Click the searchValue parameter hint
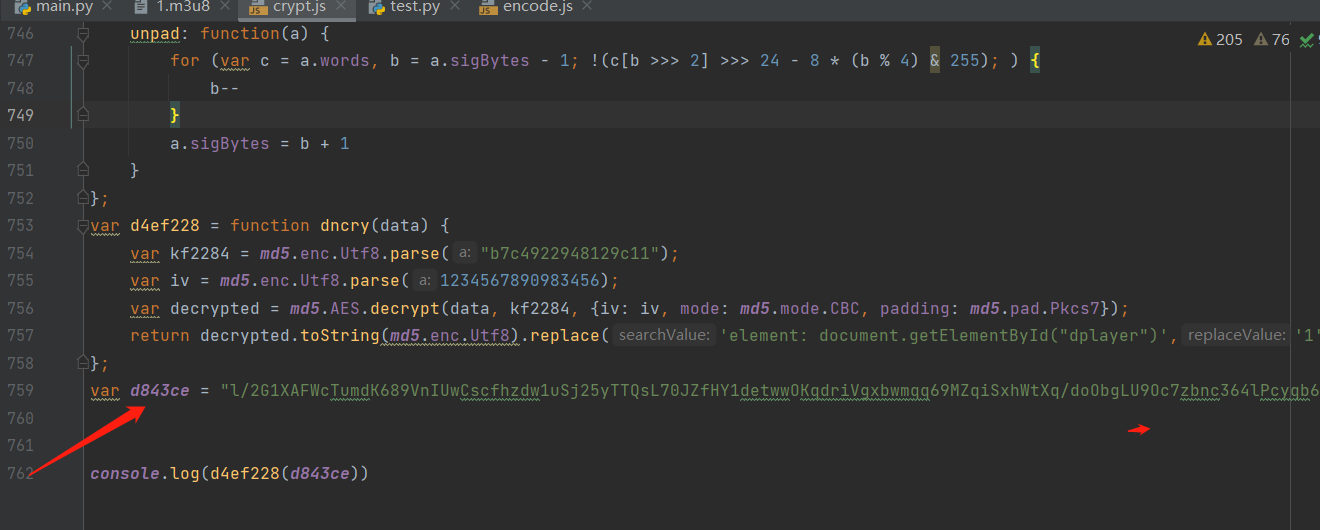1320x530 pixels. pyautogui.click(x=665, y=336)
